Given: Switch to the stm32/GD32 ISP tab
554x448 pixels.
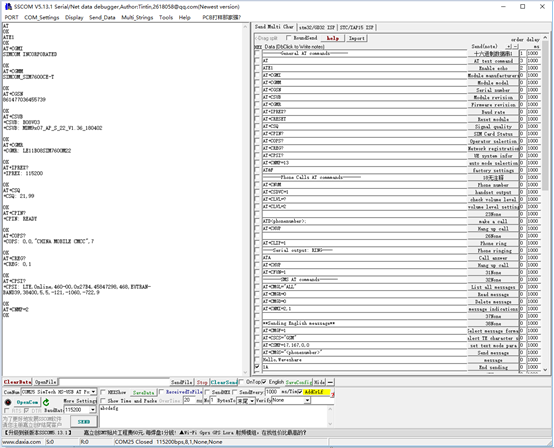Looking at the screenshot, I should (x=317, y=27).
